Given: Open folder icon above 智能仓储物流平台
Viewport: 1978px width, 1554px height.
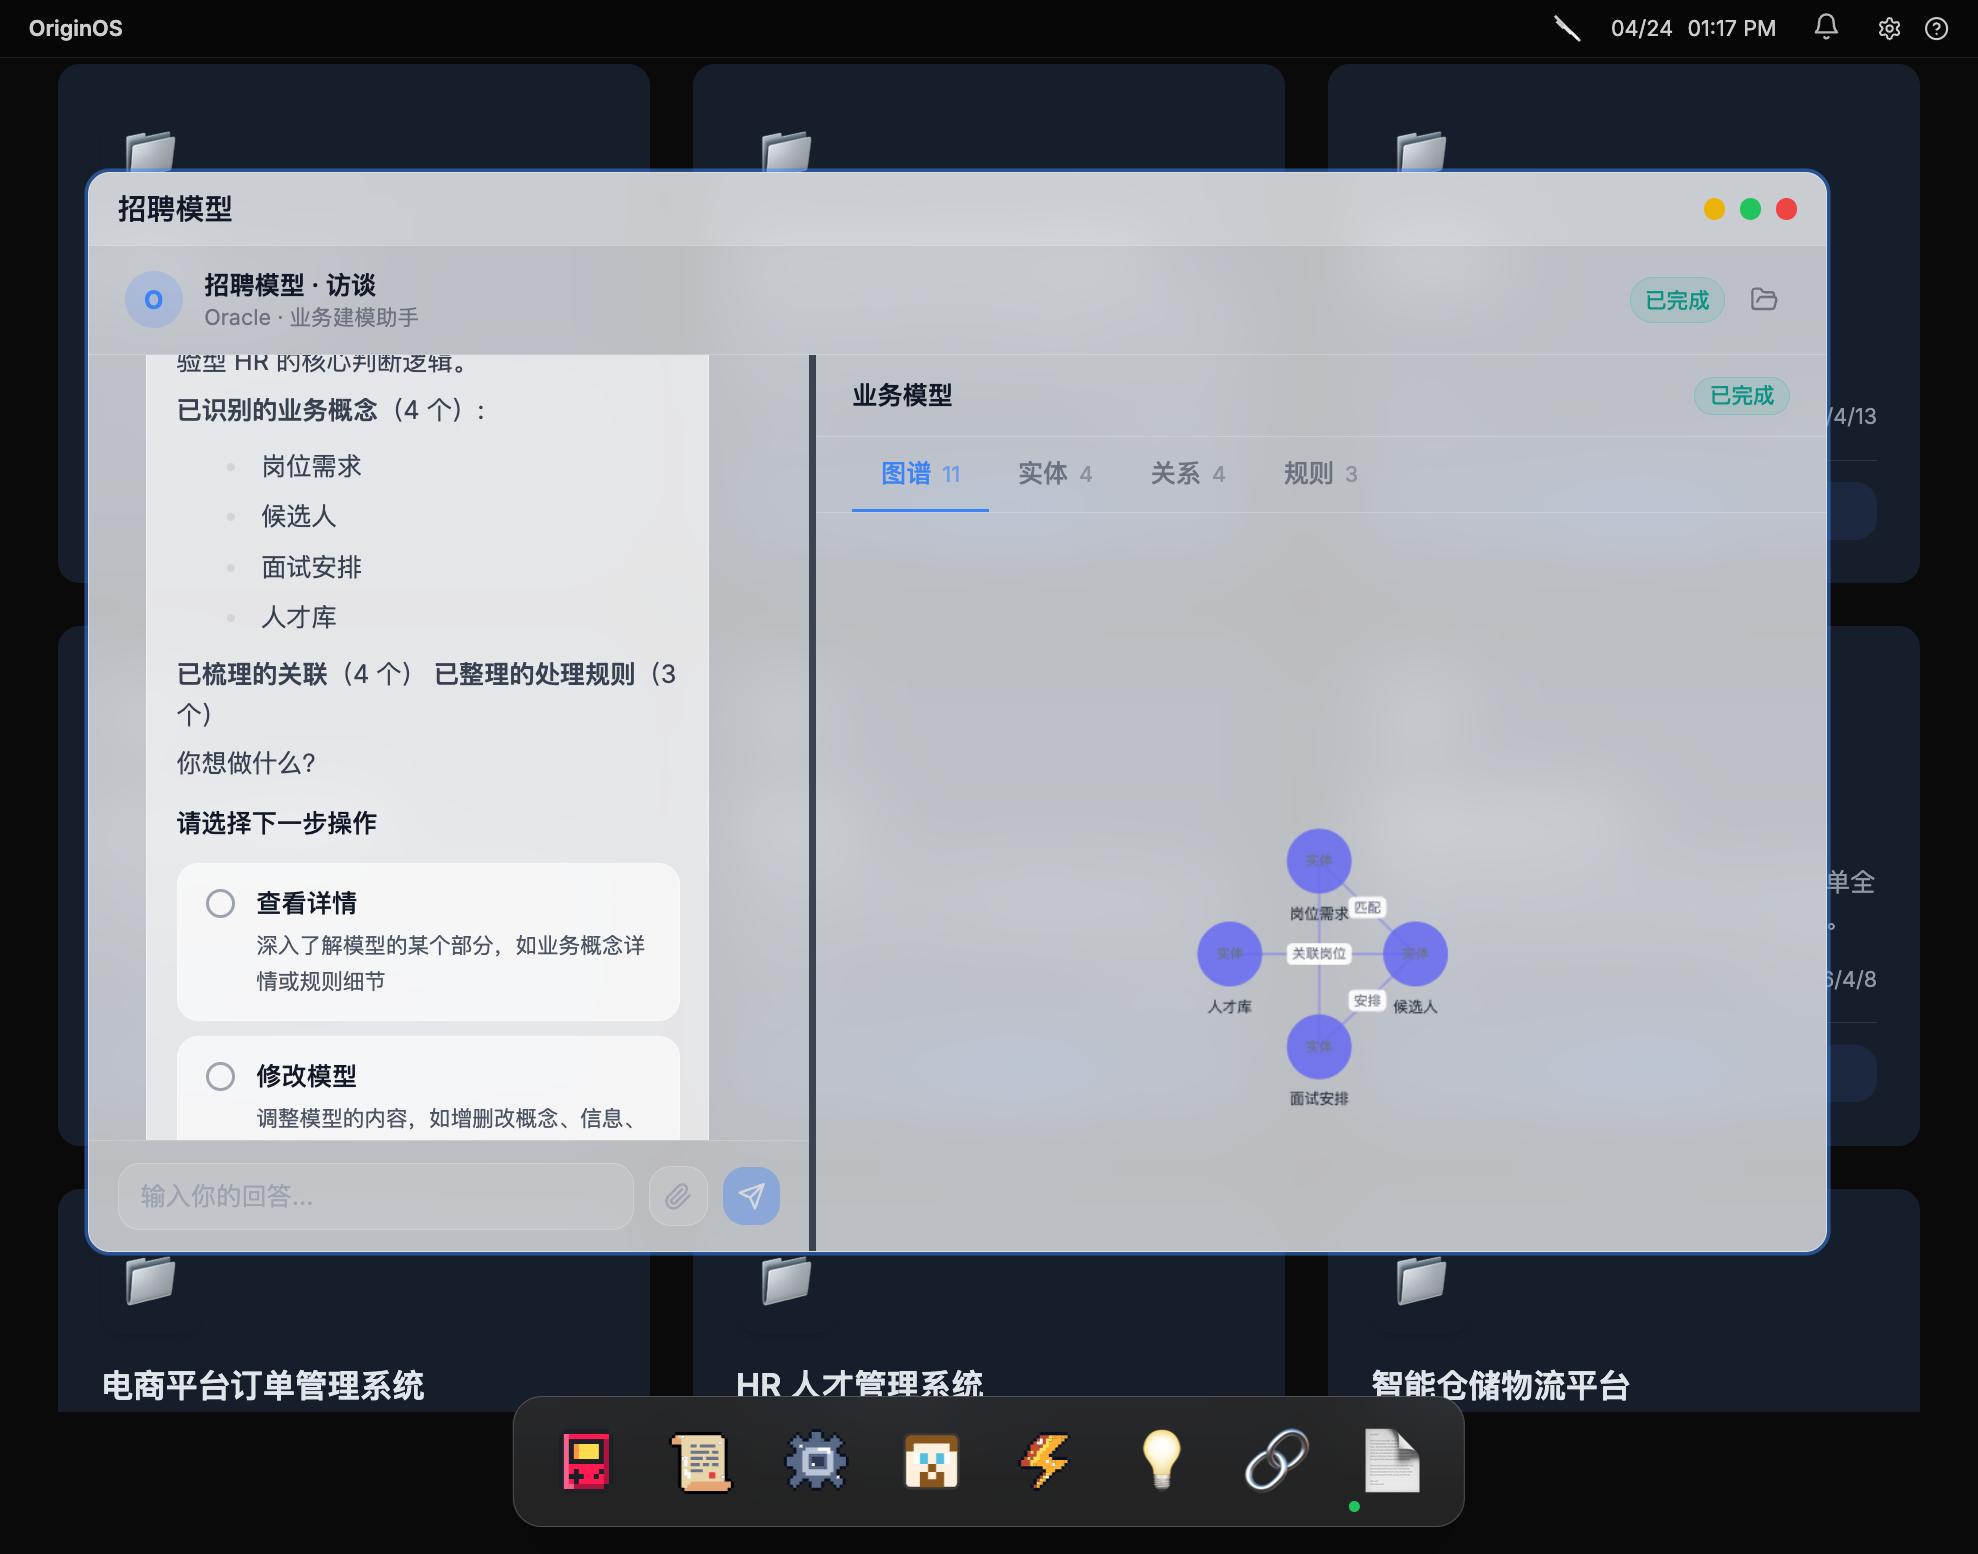Looking at the screenshot, I should tap(1421, 1281).
